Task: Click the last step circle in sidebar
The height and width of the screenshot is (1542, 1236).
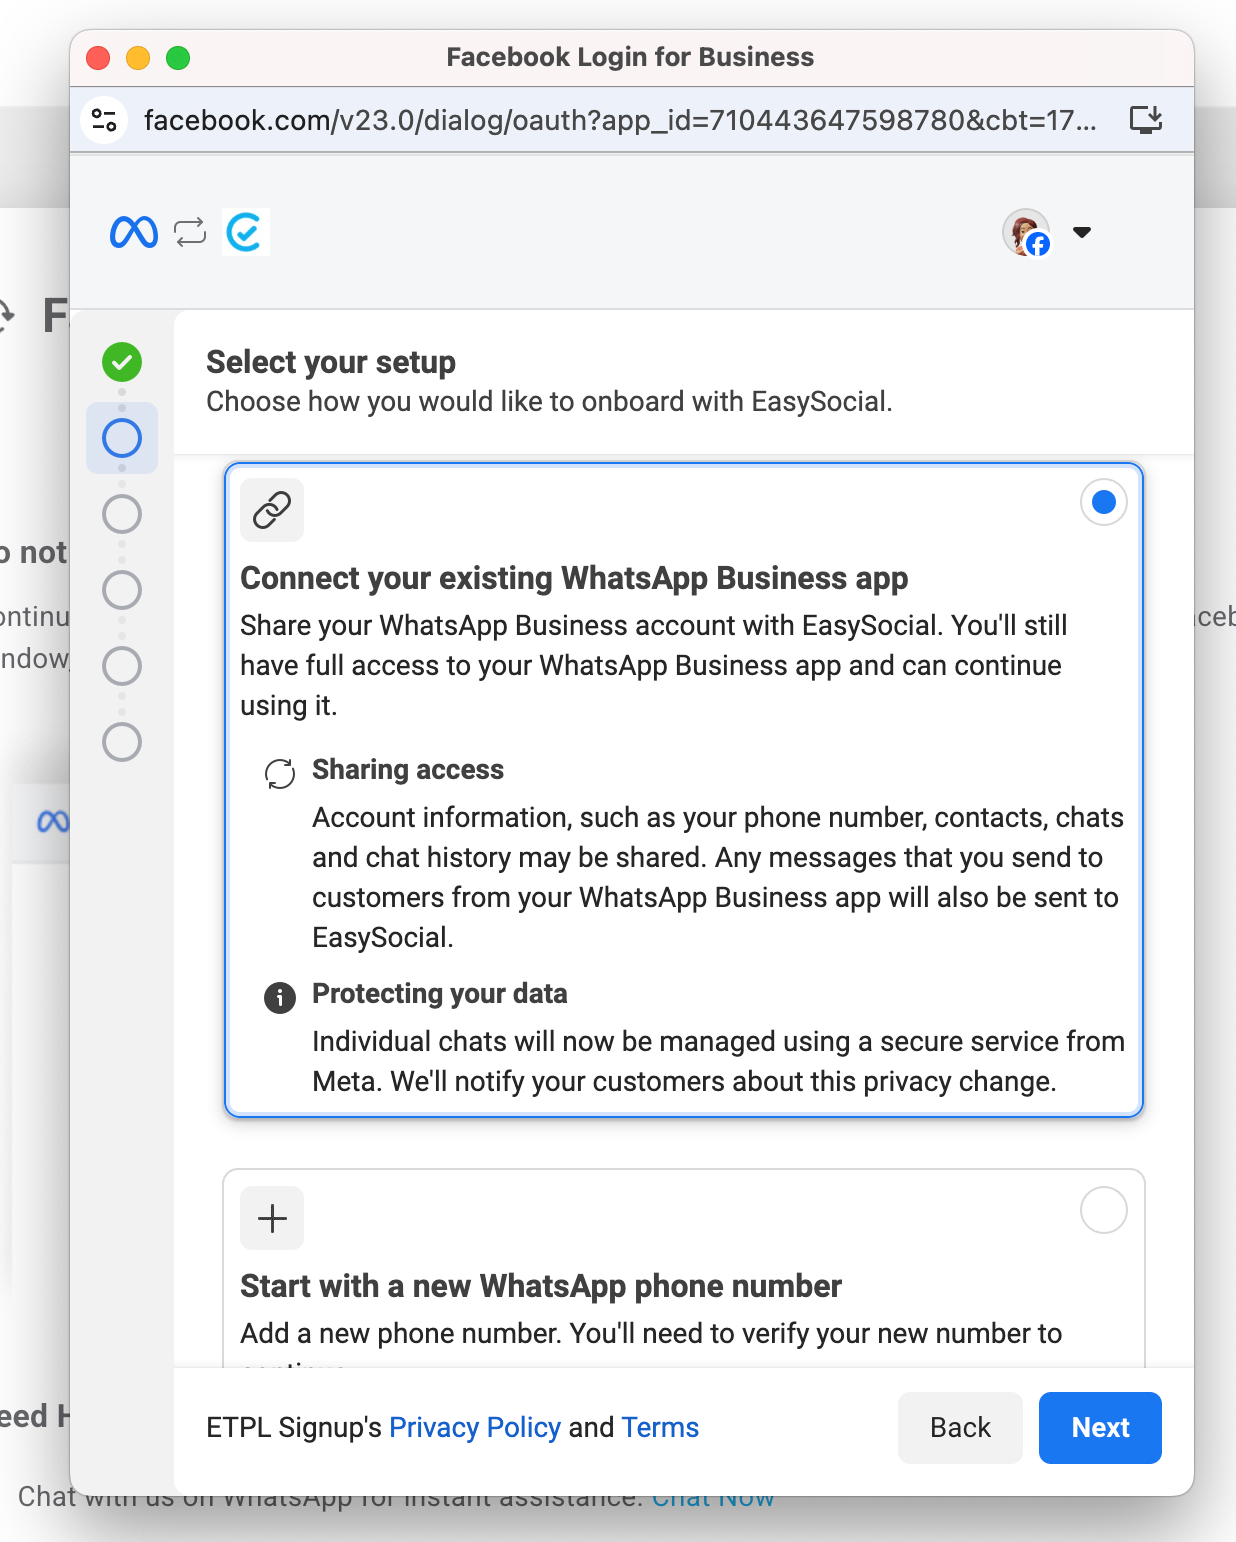Action: (x=122, y=742)
